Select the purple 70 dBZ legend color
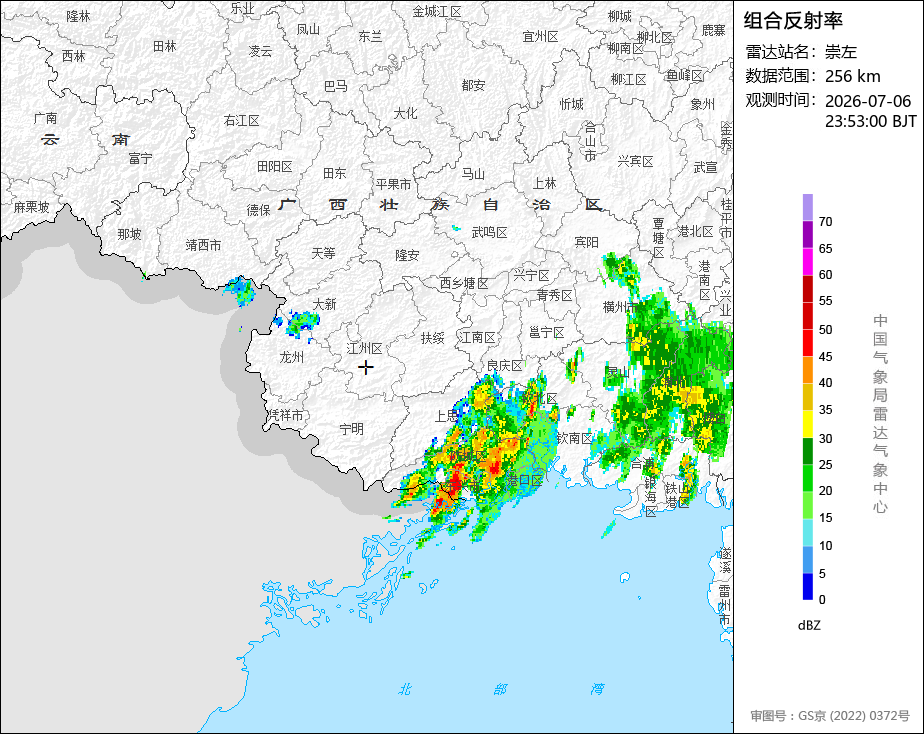Screen dimensions: 924x734 [x=807, y=207]
